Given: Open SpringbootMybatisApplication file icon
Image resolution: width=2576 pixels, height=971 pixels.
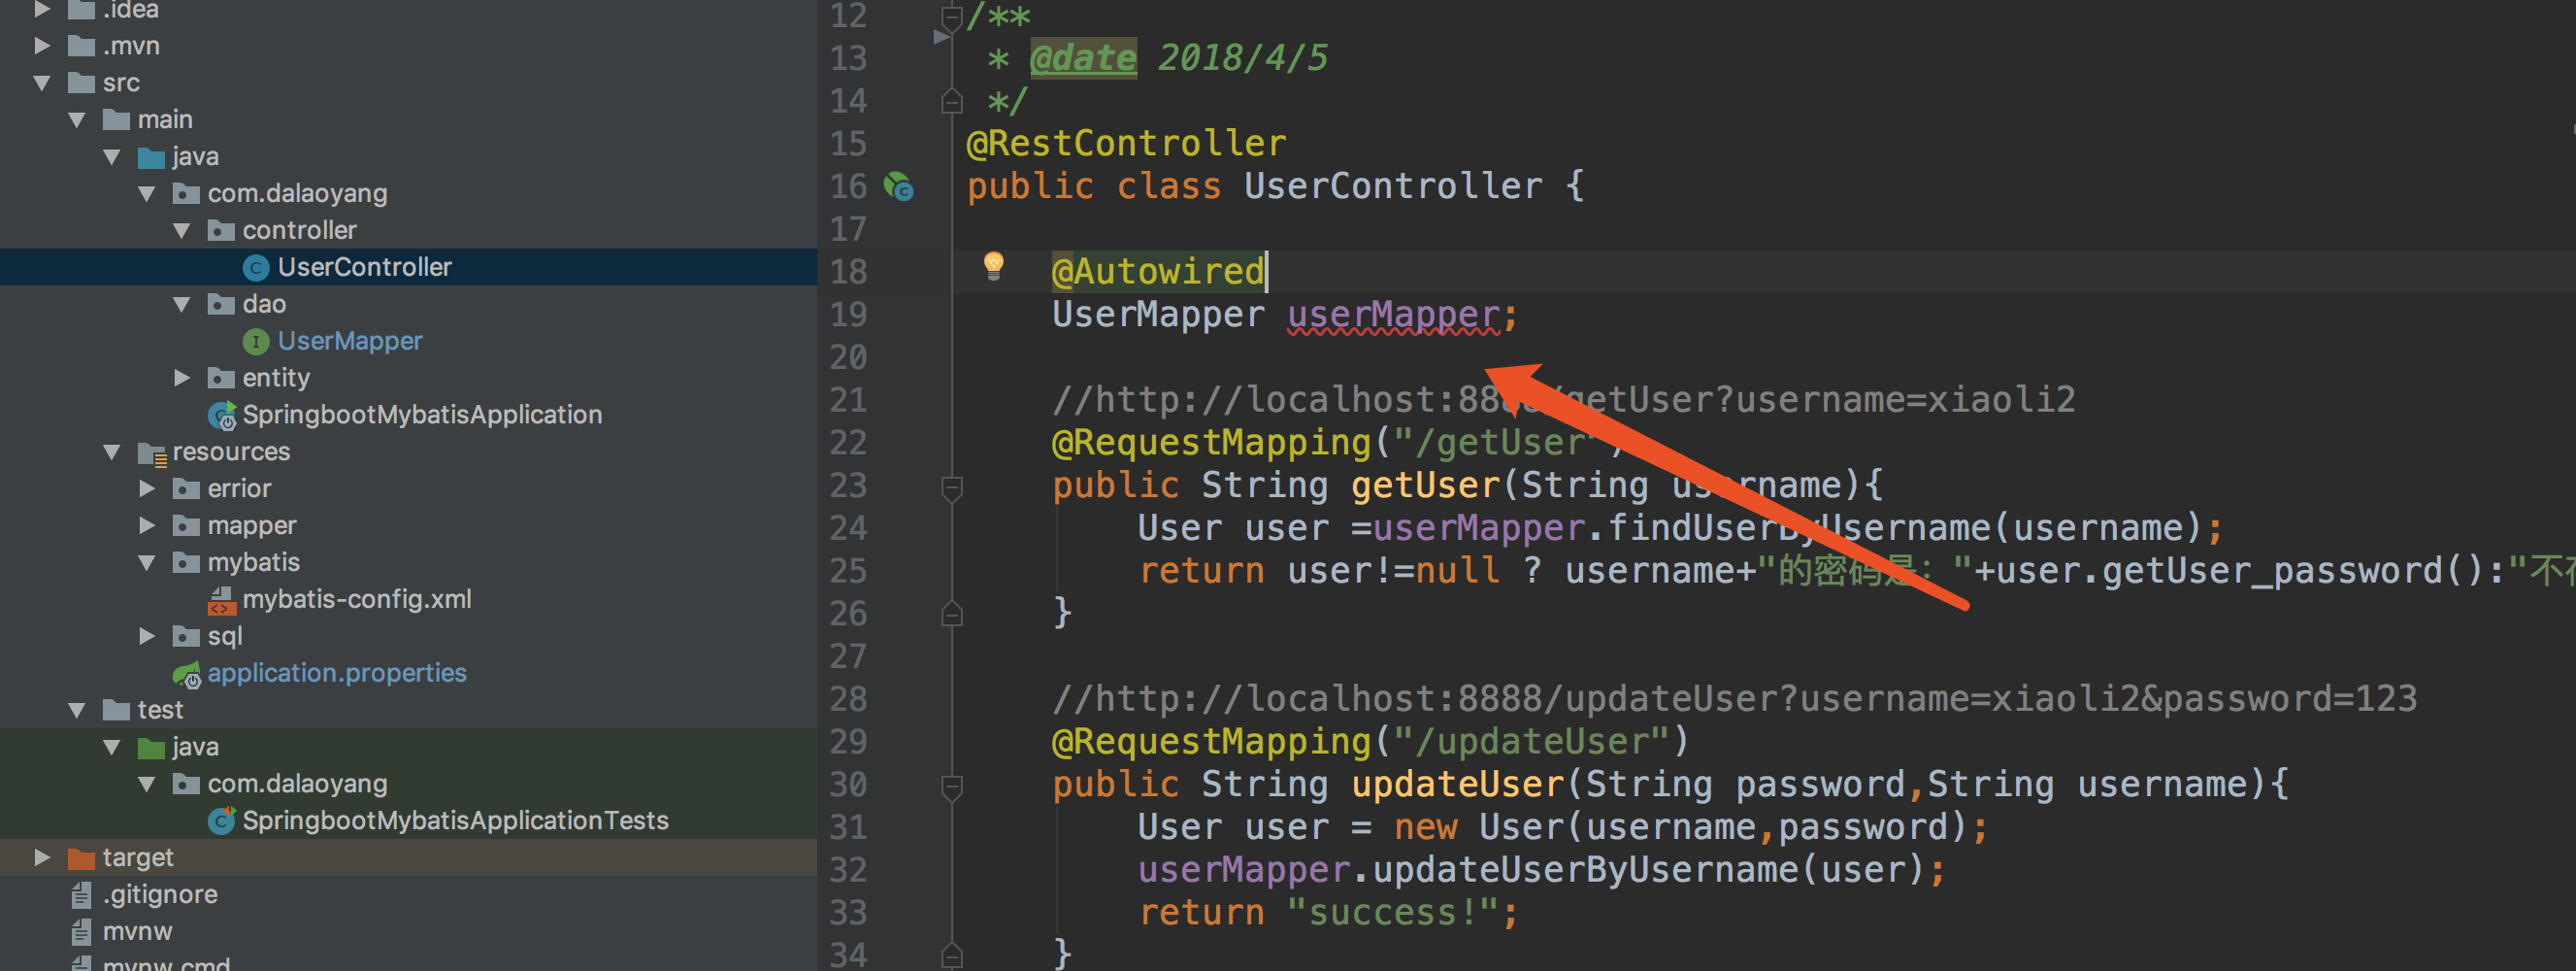Looking at the screenshot, I should click(x=222, y=415).
